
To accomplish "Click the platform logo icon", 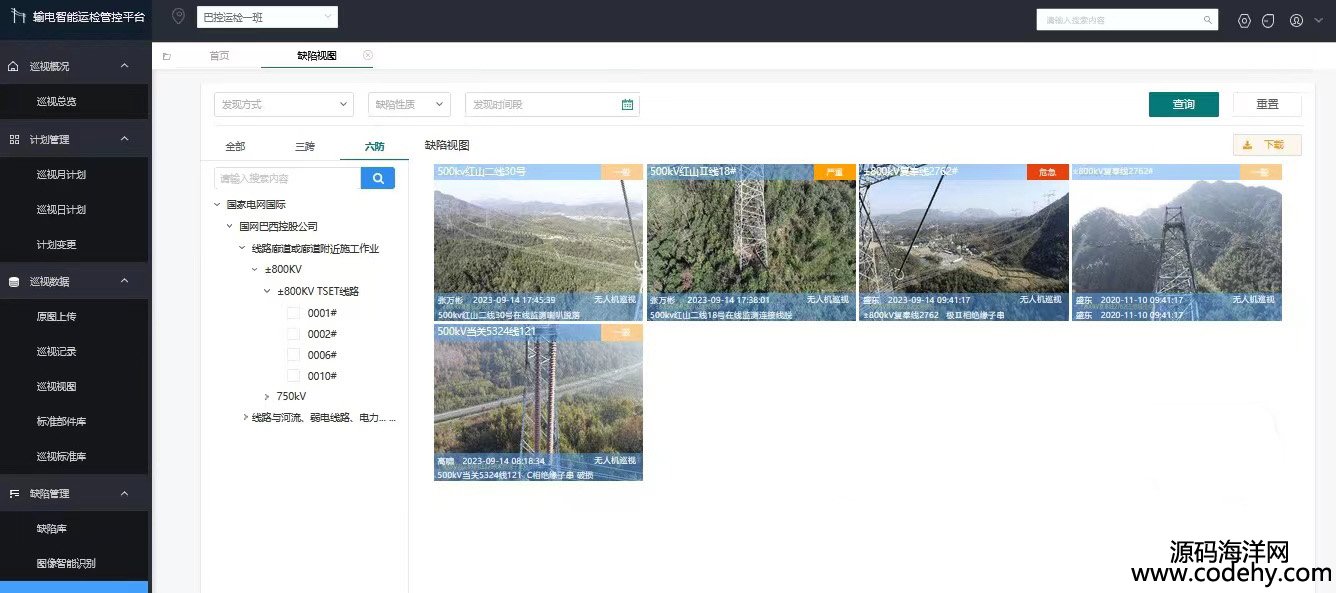I will [x=18, y=16].
